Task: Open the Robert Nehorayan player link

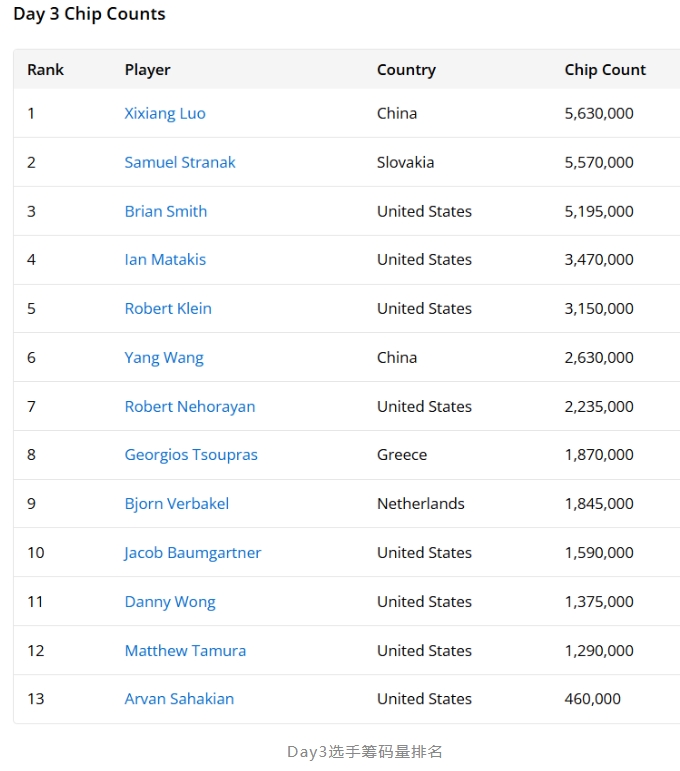Action: click(190, 406)
